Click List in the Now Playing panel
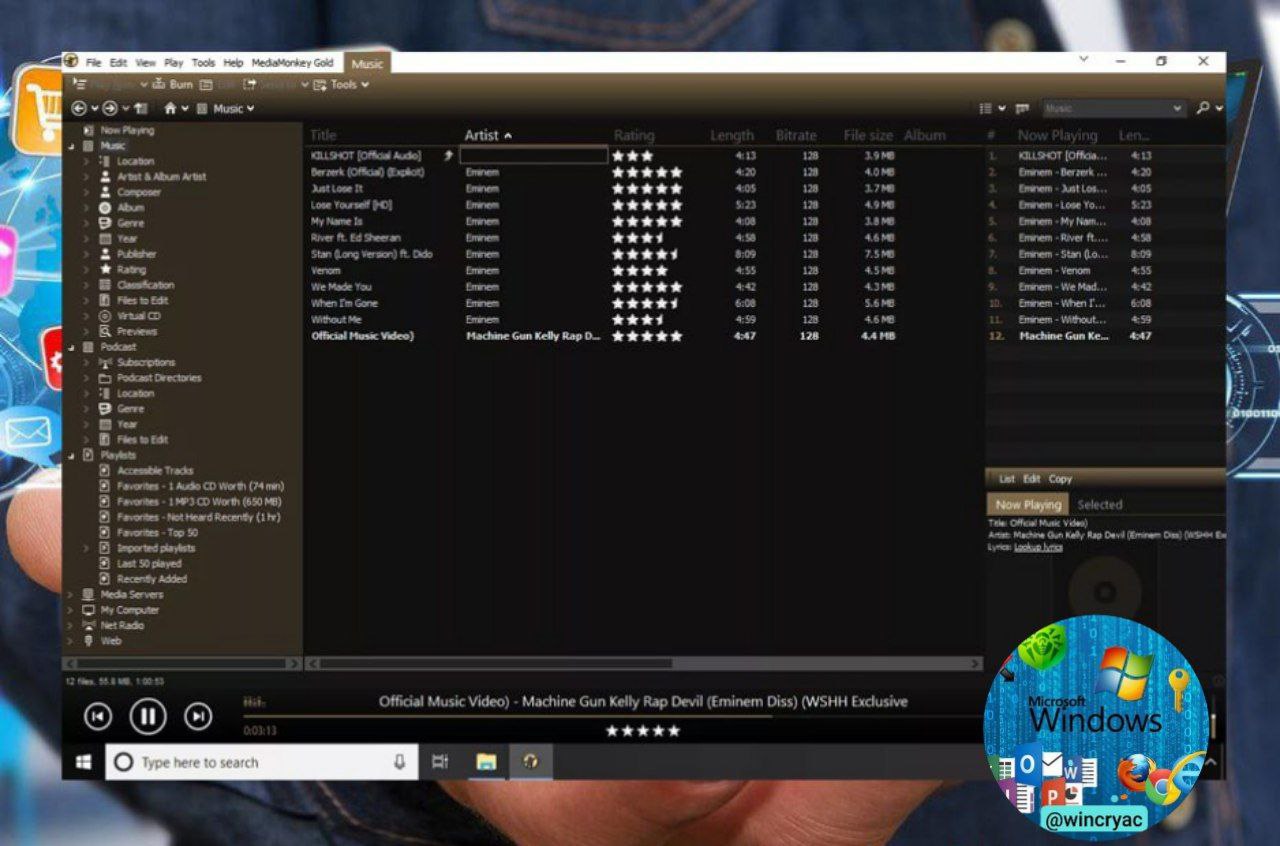Screen dimensions: 1280x846 [x=1007, y=479]
